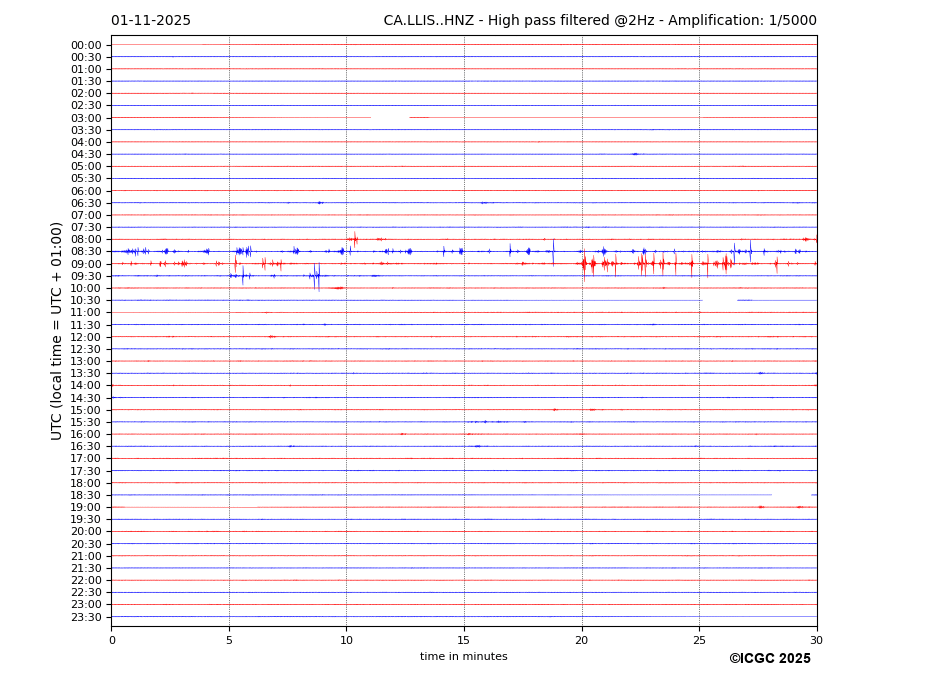Click the 25 minute tick label
927x696 pixels.
(699, 641)
